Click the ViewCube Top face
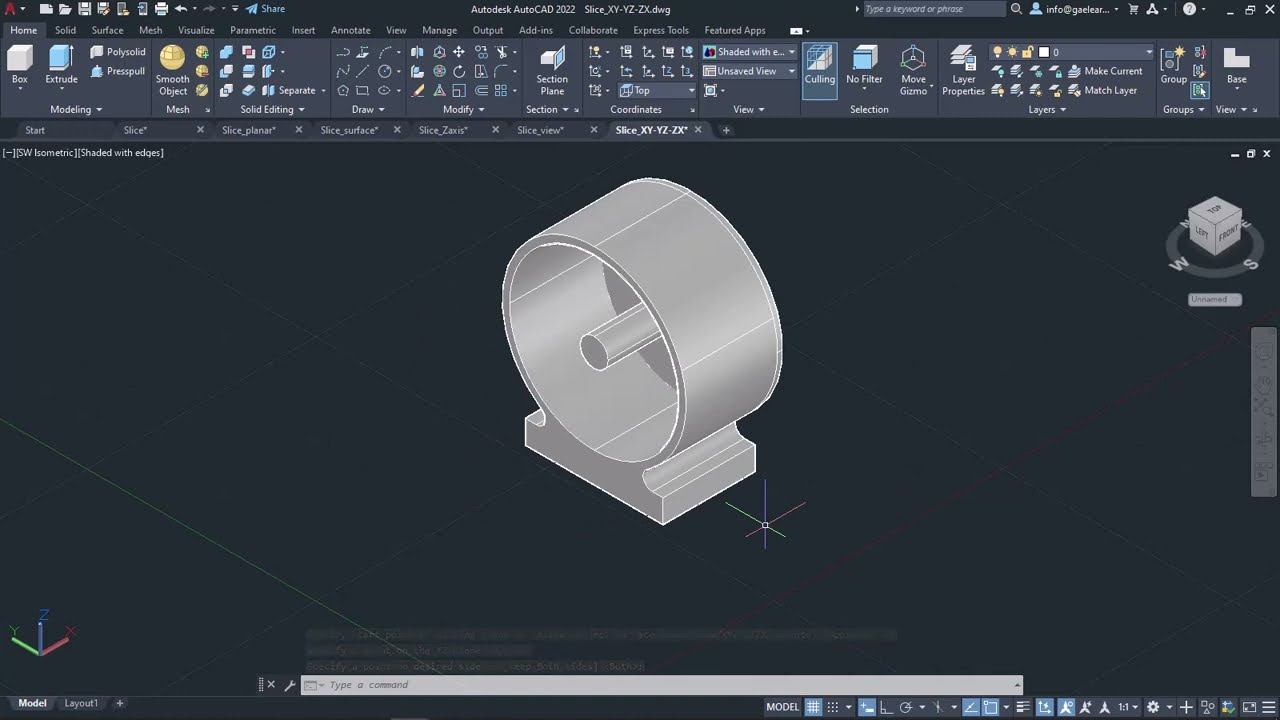Image resolution: width=1280 pixels, height=720 pixels. (x=1214, y=209)
